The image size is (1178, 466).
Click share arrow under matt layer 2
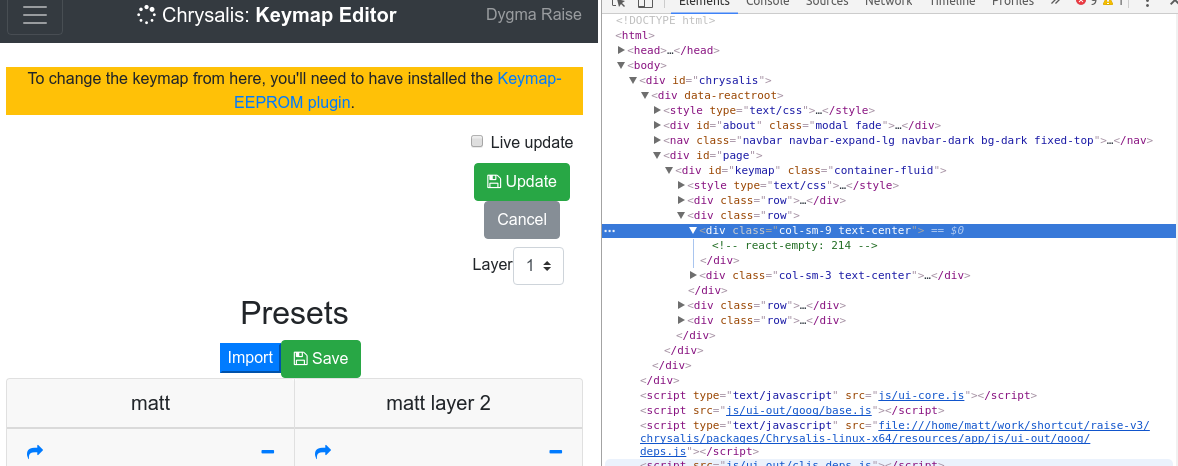[323, 452]
